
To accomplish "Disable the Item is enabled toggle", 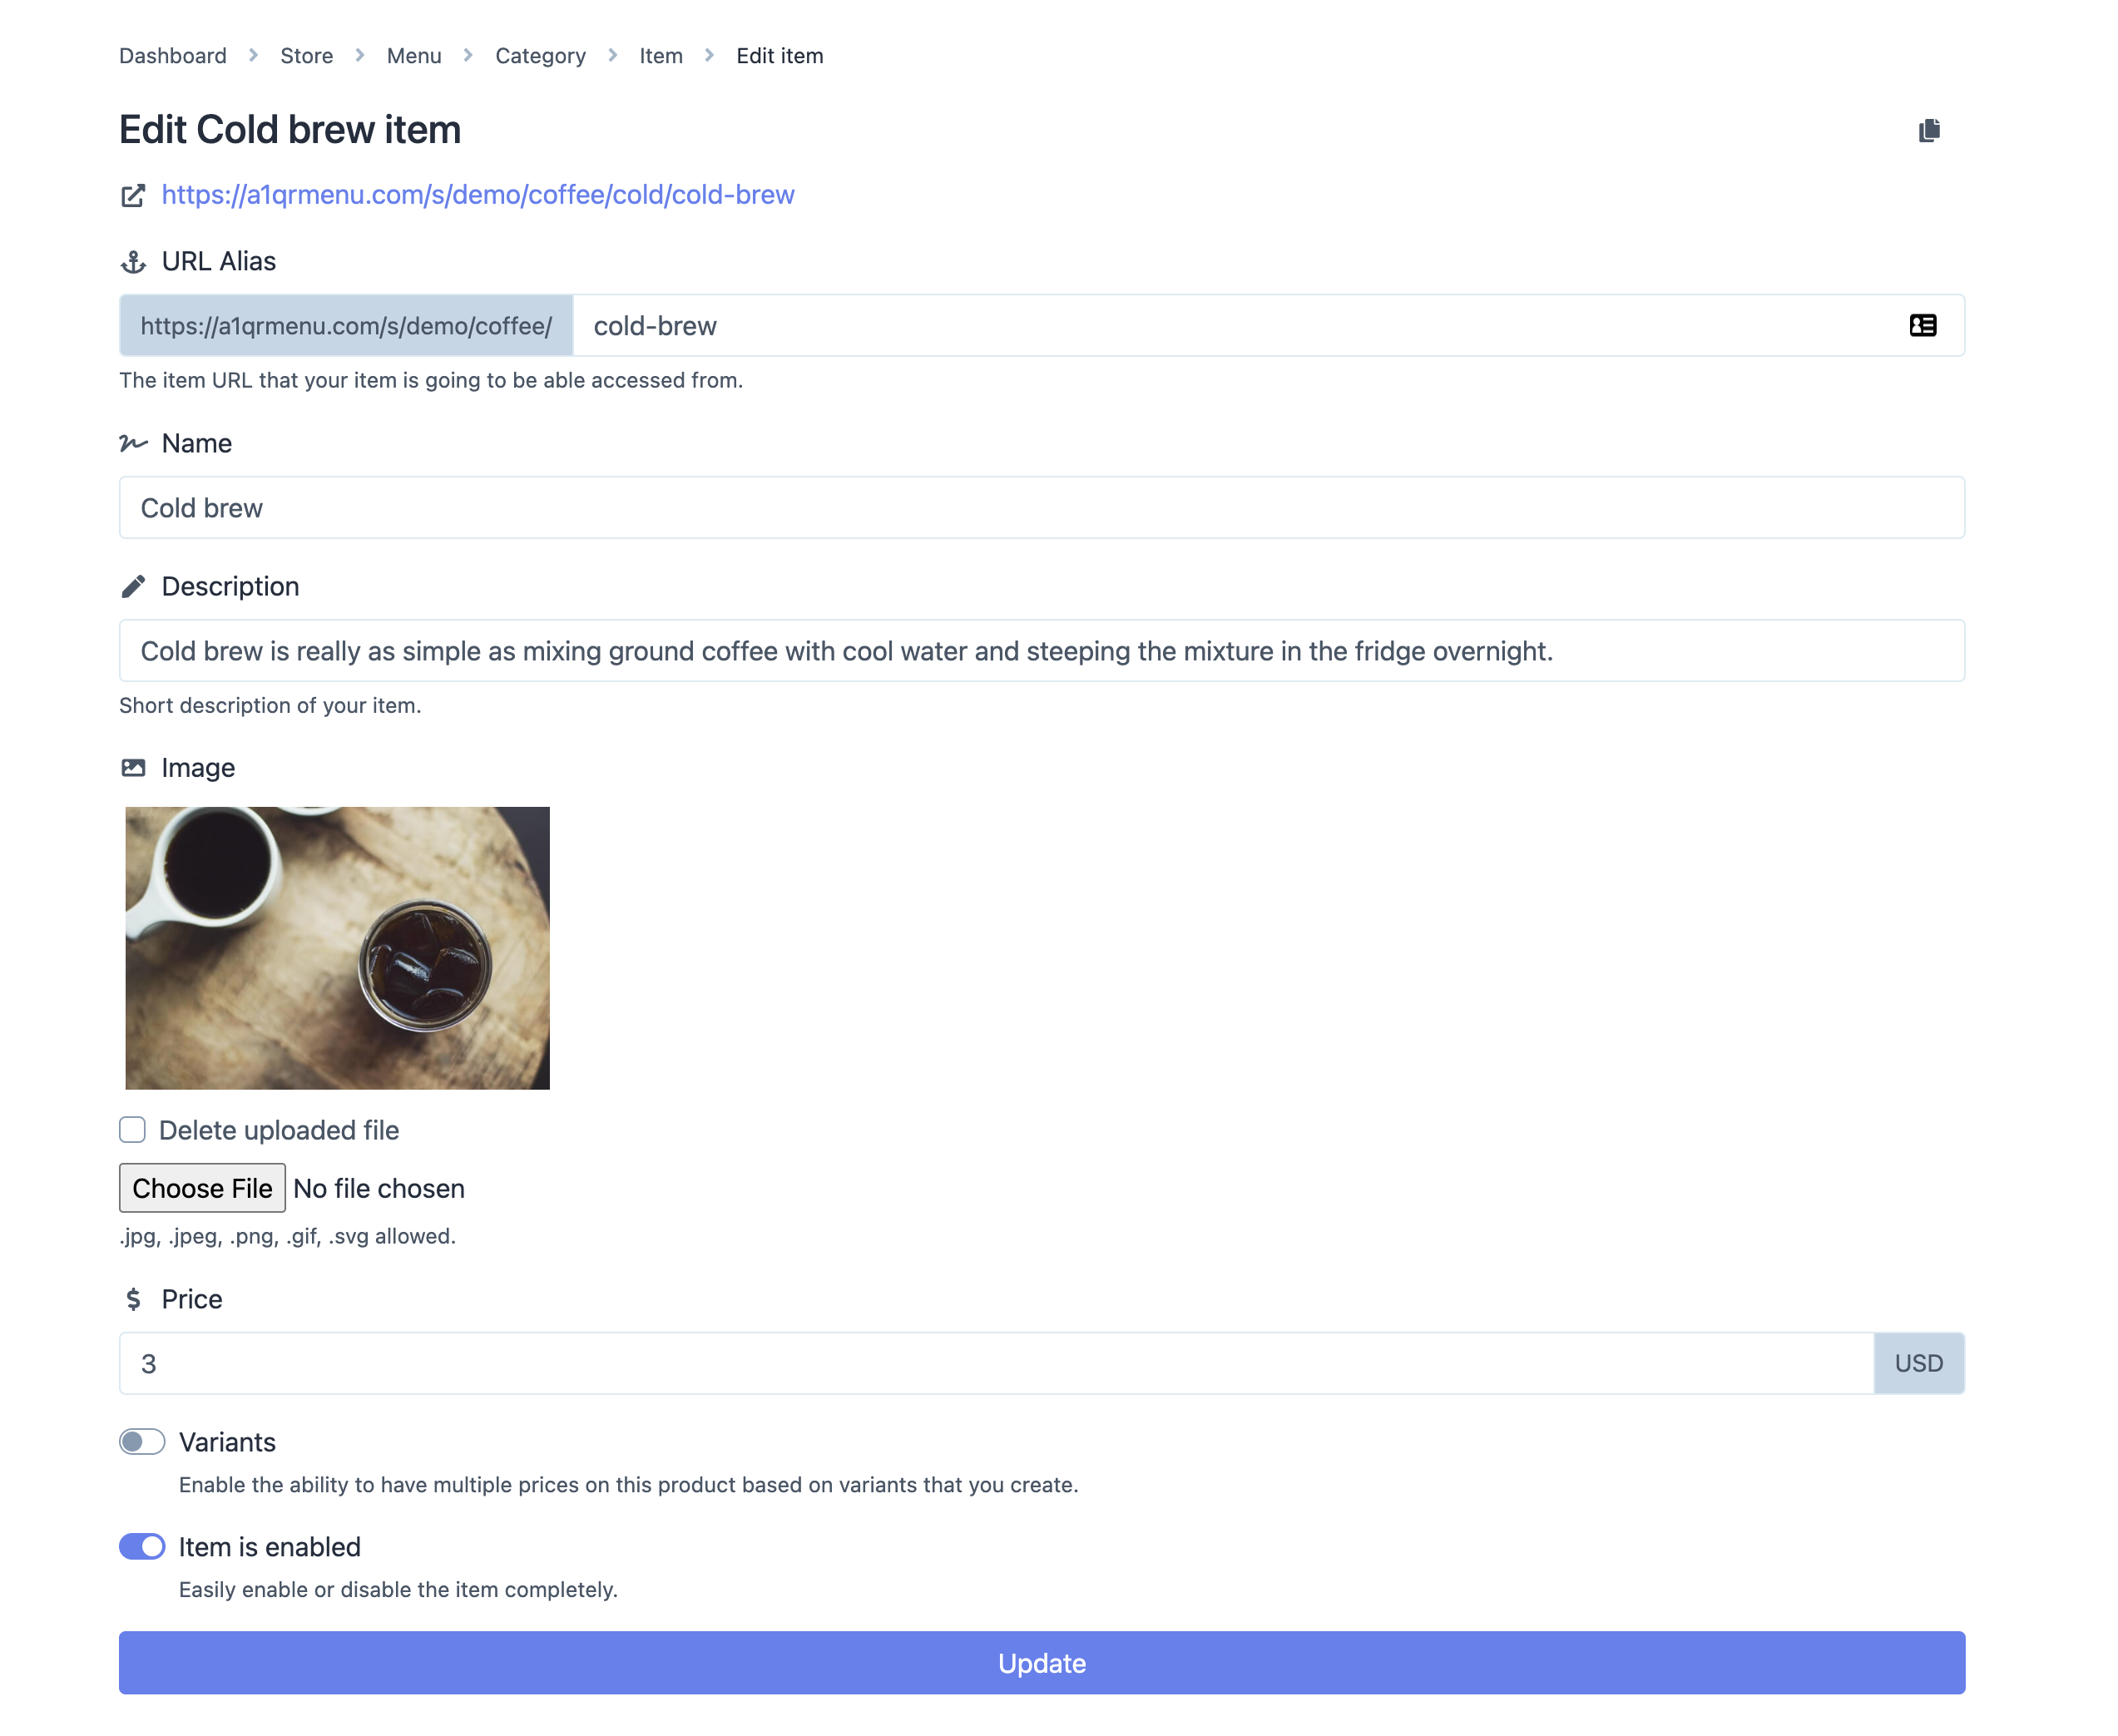I will 142,1547.
